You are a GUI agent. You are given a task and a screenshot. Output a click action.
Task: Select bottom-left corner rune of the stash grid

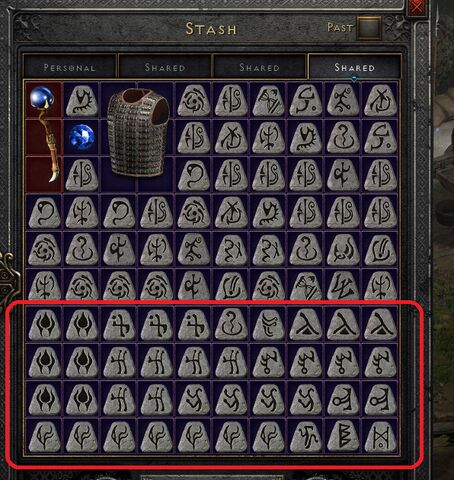pos(45,435)
